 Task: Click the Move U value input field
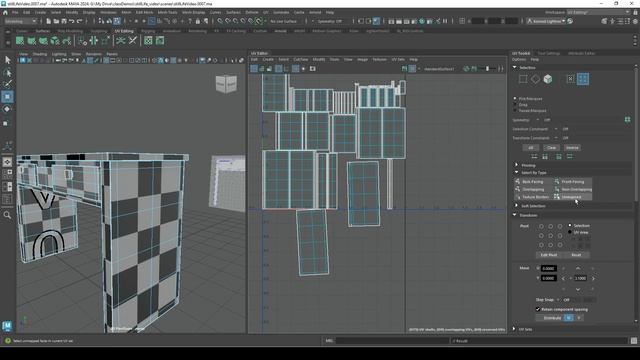(x=549, y=269)
